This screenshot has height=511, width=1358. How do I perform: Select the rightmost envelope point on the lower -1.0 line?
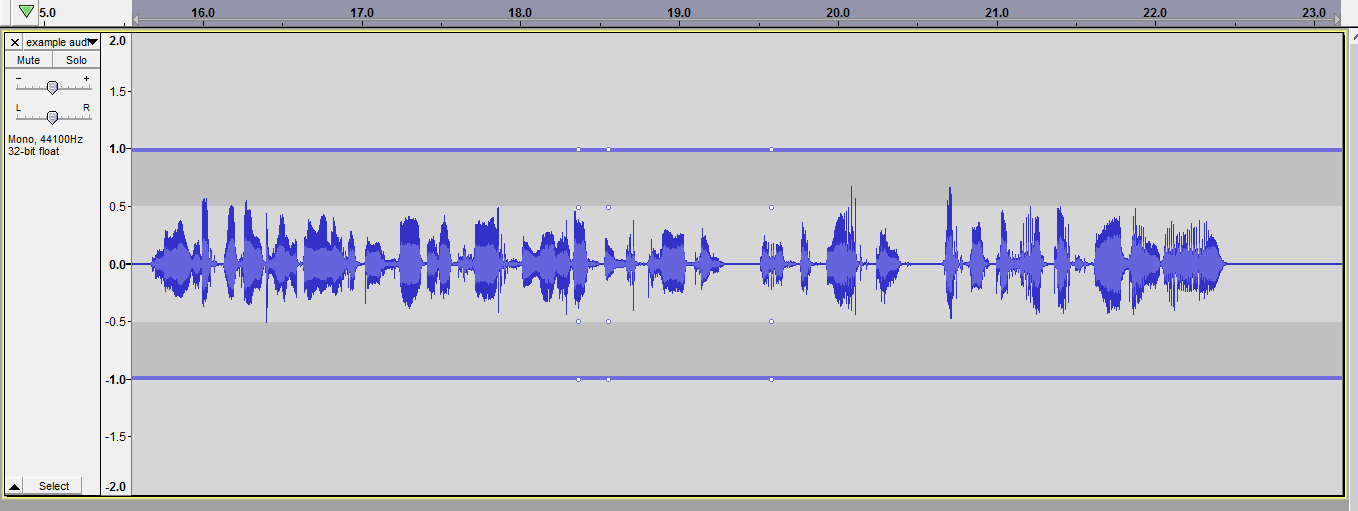click(771, 379)
